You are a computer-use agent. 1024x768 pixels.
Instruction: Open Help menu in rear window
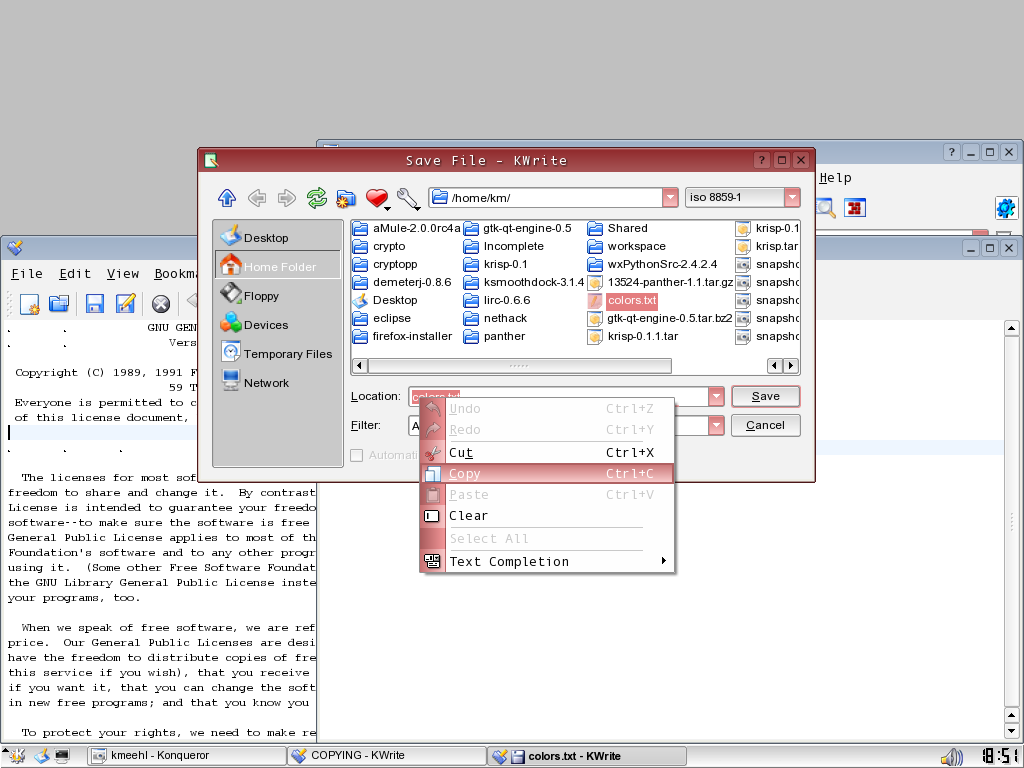tap(835, 178)
